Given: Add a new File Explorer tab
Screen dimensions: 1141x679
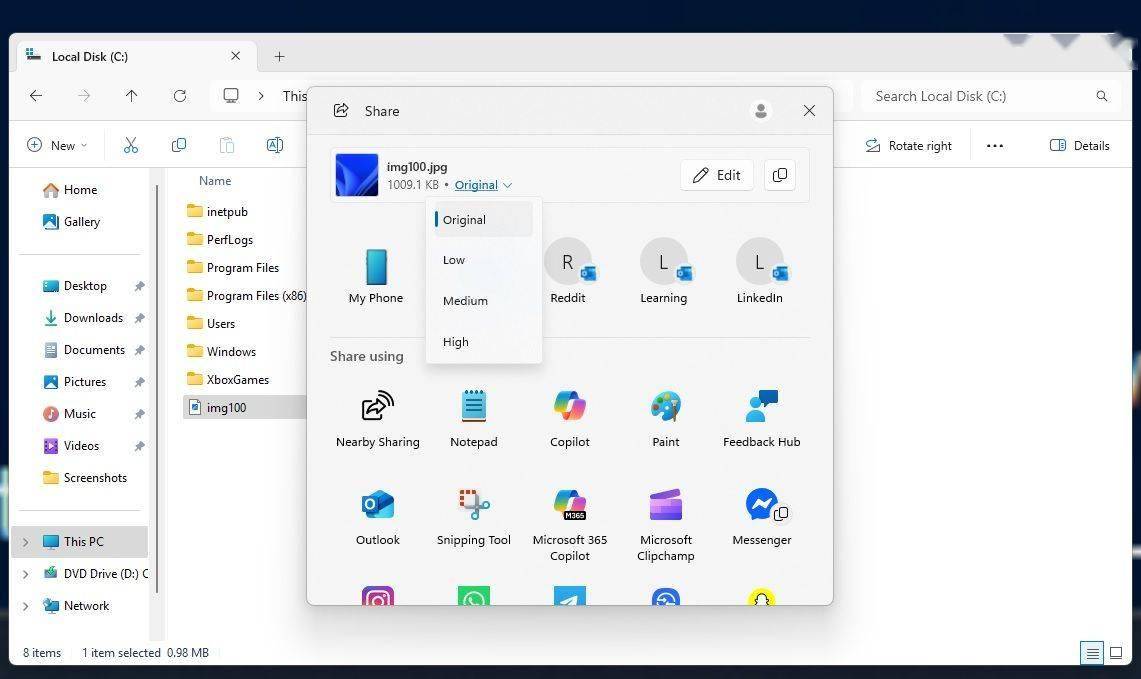Looking at the screenshot, I should pyautogui.click(x=279, y=56).
